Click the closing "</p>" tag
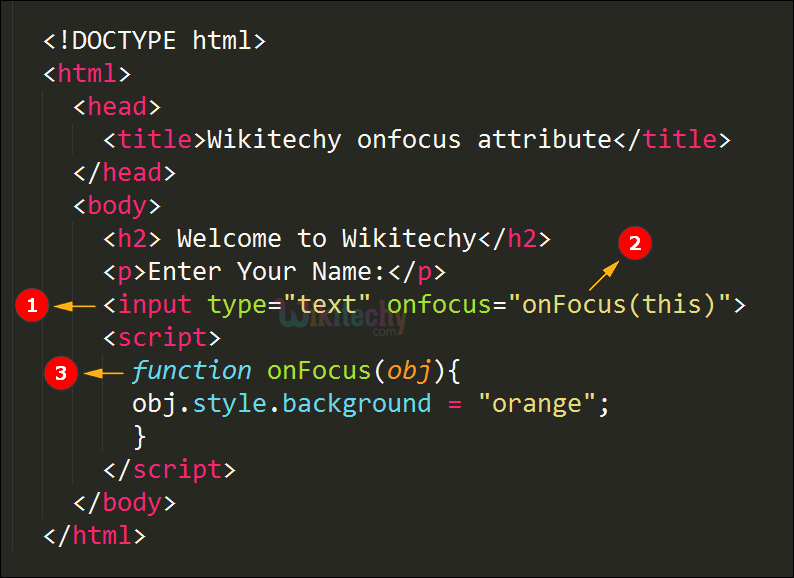The height and width of the screenshot is (578, 794). click(417, 272)
